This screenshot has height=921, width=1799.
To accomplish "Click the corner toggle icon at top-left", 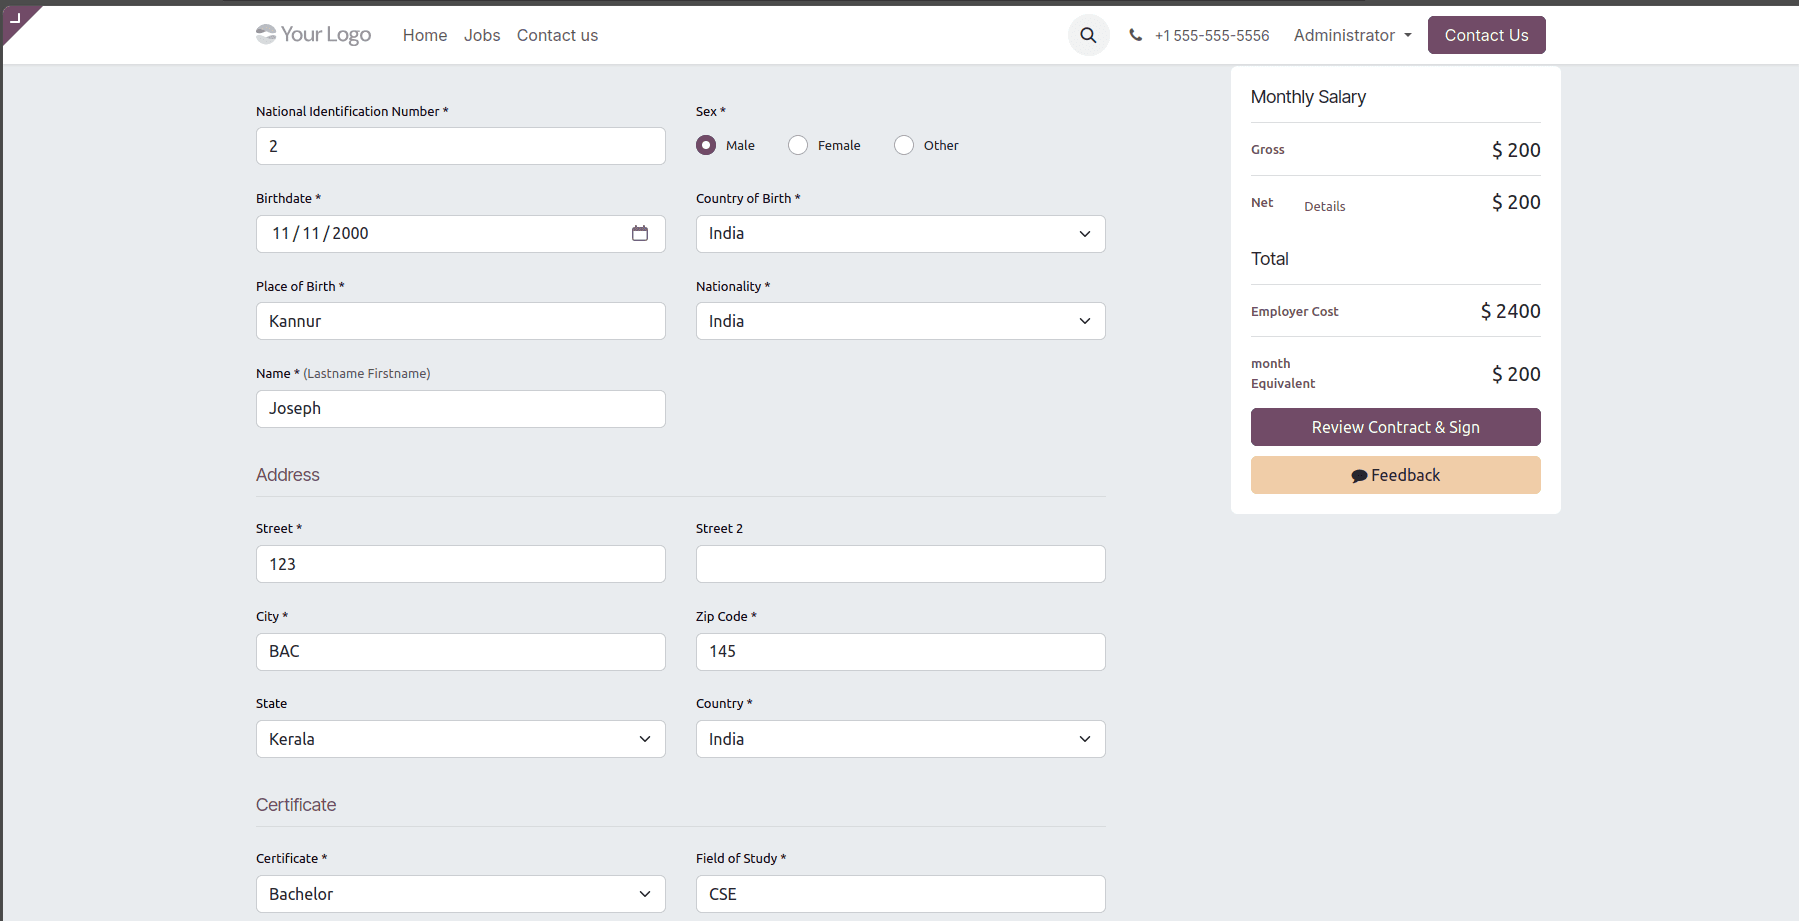I will pos(16,18).
